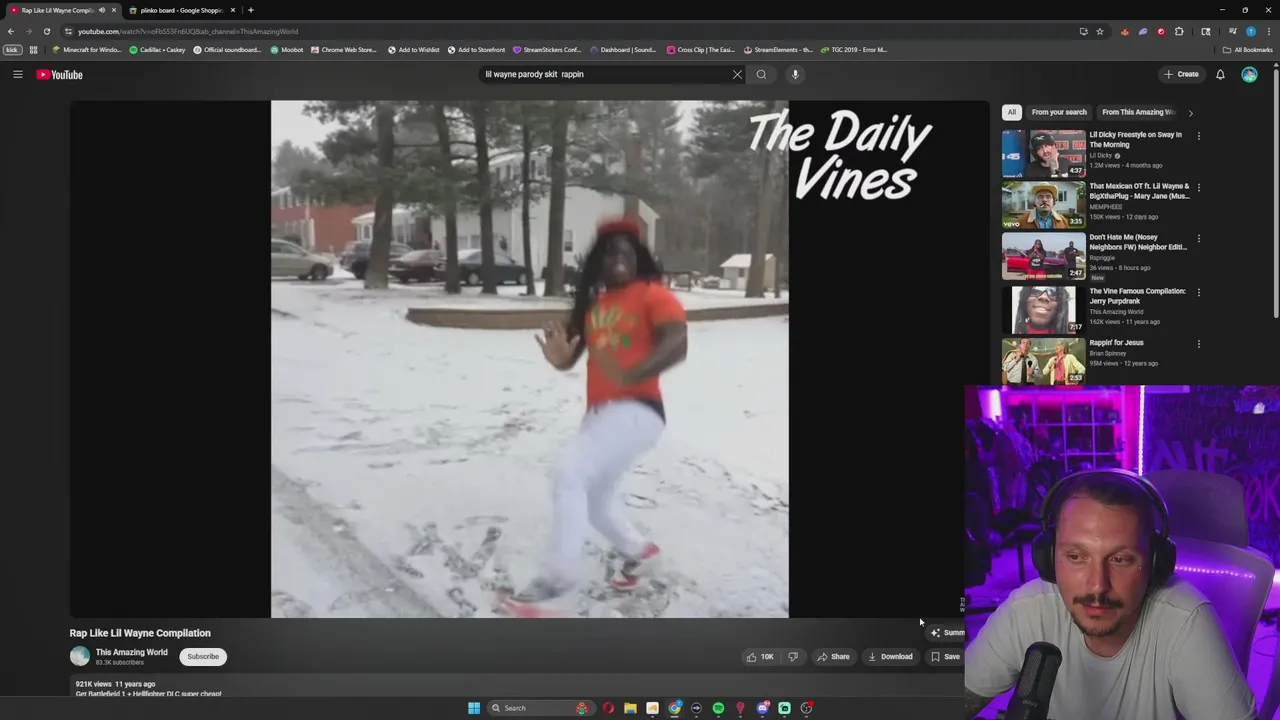Viewport: 1280px width, 720px height.
Task: Open Lil Dicky Freestyle video thumbnail
Action: click(x=1043, y=153)
